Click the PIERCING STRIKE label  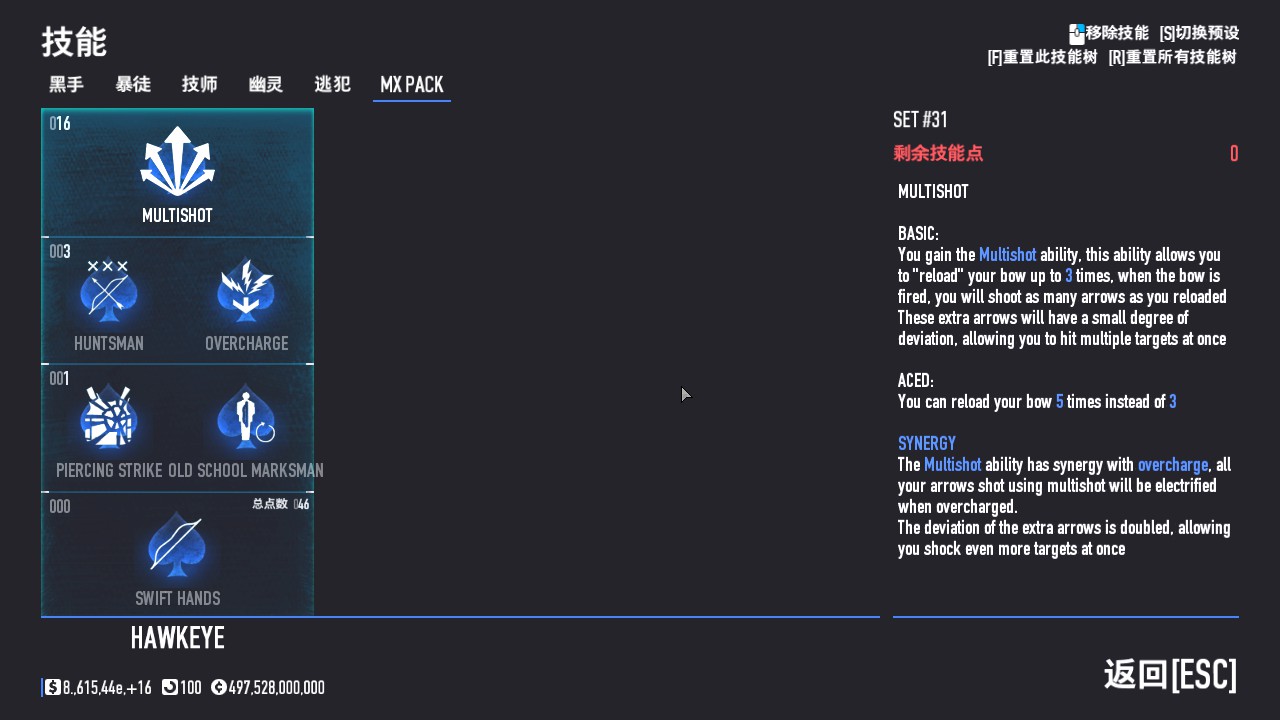click(109, 471)
